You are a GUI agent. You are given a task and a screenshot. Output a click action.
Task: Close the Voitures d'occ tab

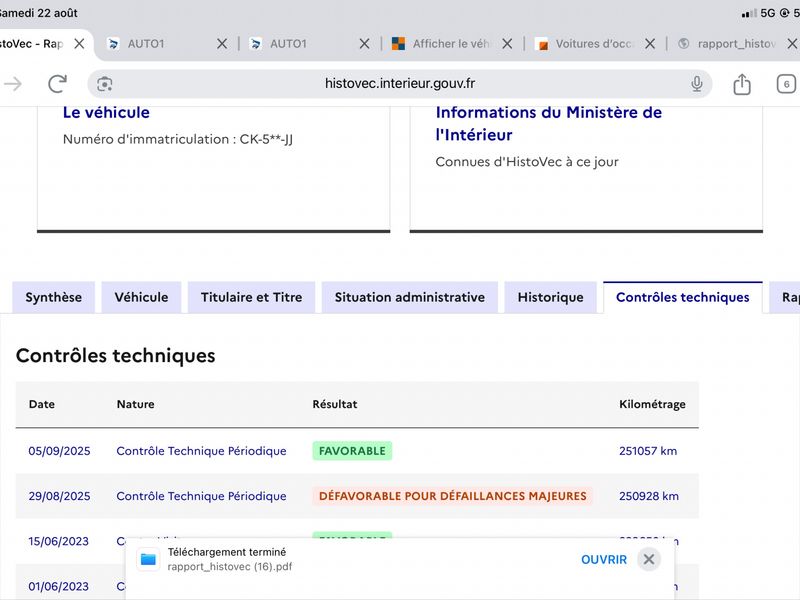pyautogui.click(x=650, y=44)
